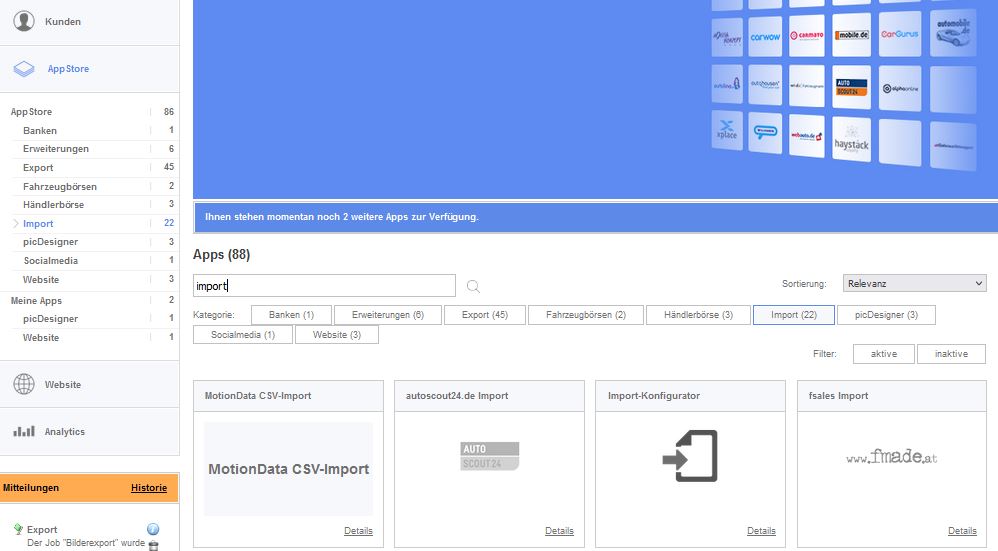
Task: Select Website under Meine Apps
Action: click(41, 338)
